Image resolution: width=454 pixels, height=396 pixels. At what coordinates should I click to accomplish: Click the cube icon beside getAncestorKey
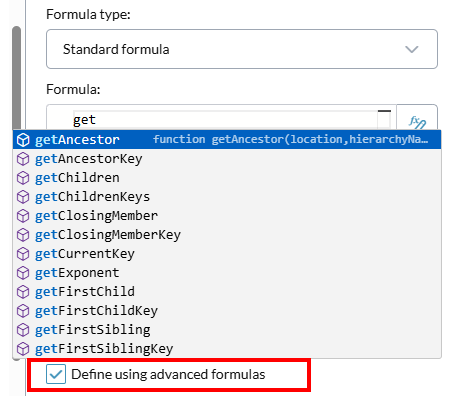[x=23, y=159]
